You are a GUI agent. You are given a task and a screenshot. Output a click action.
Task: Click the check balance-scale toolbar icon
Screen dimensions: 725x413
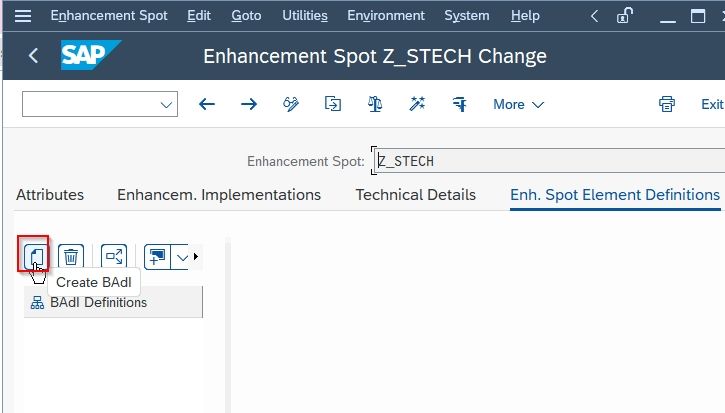pos(375,104)
